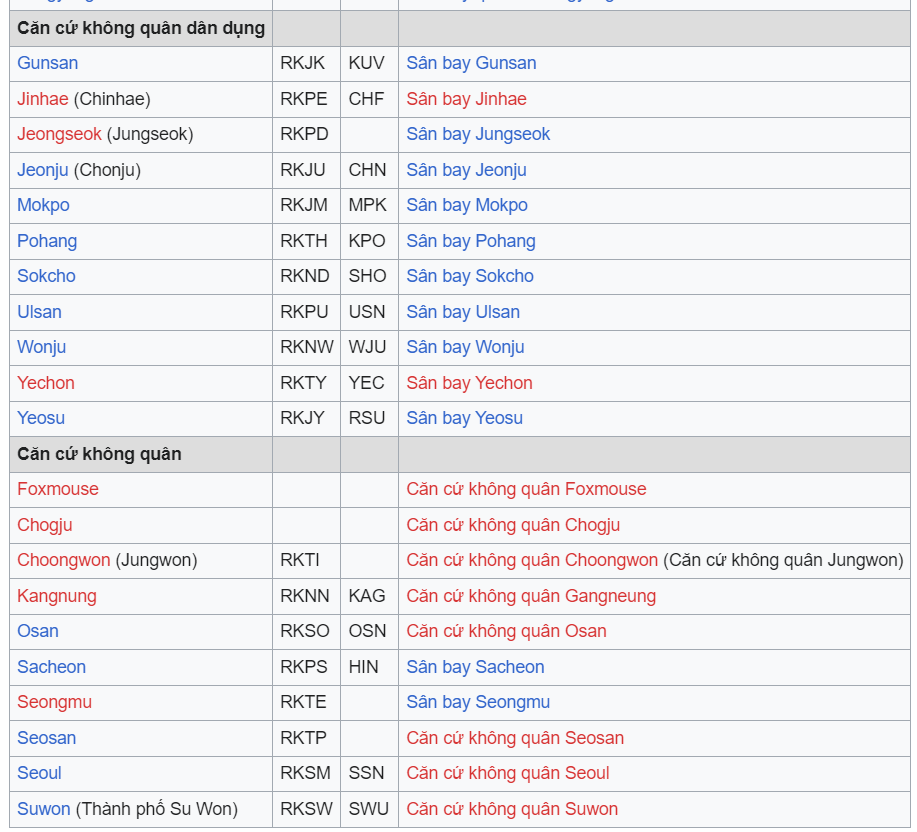Click the ICAO code RKPD cell
917x832 pixels.
306,134
